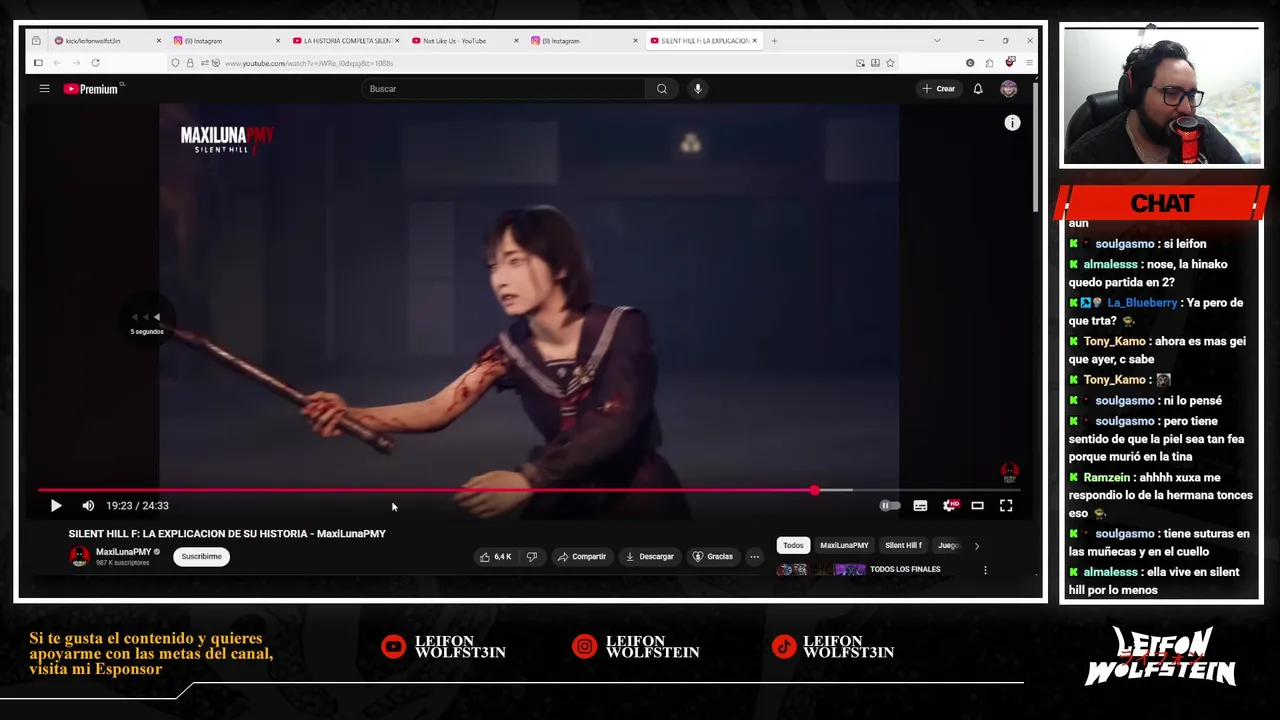Open YouTube notifications bell
The image size is (1280, 720).
(978, 89)
